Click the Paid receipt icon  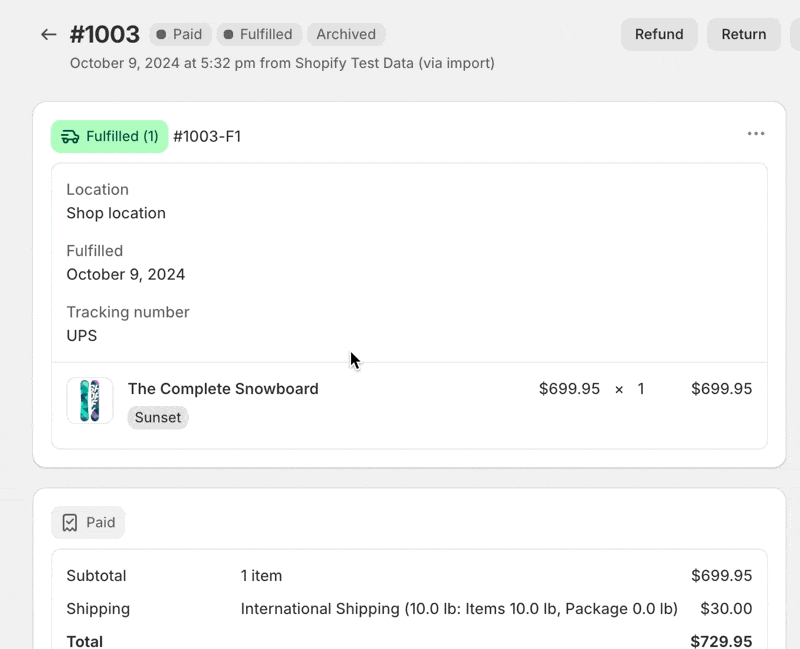pos(70,522)
